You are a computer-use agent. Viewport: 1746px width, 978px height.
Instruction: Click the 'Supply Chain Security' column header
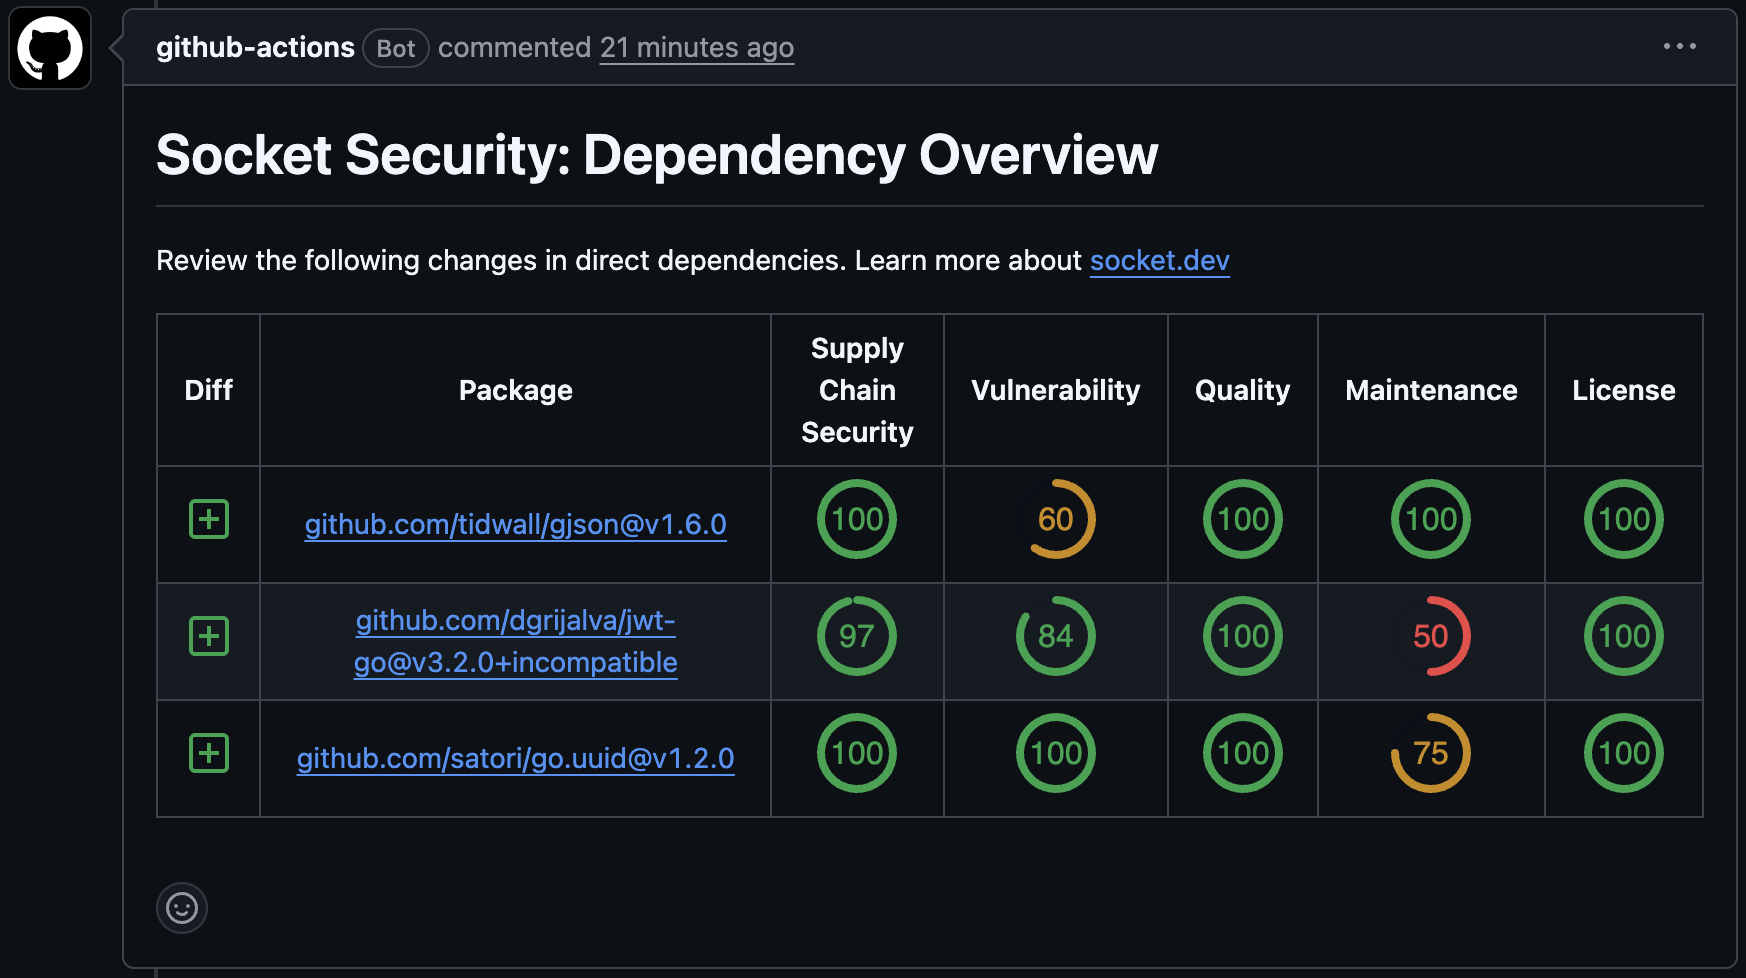click(857, 390)
